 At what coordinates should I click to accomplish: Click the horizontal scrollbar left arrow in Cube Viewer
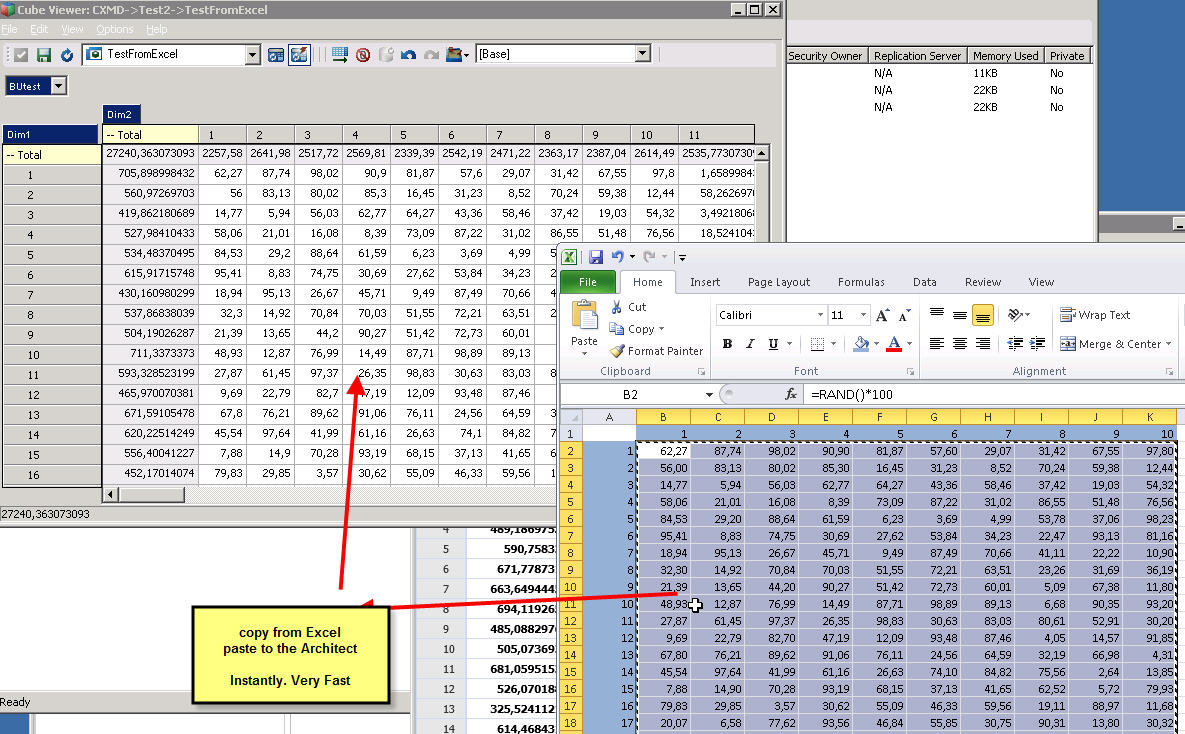coord(110,494)
